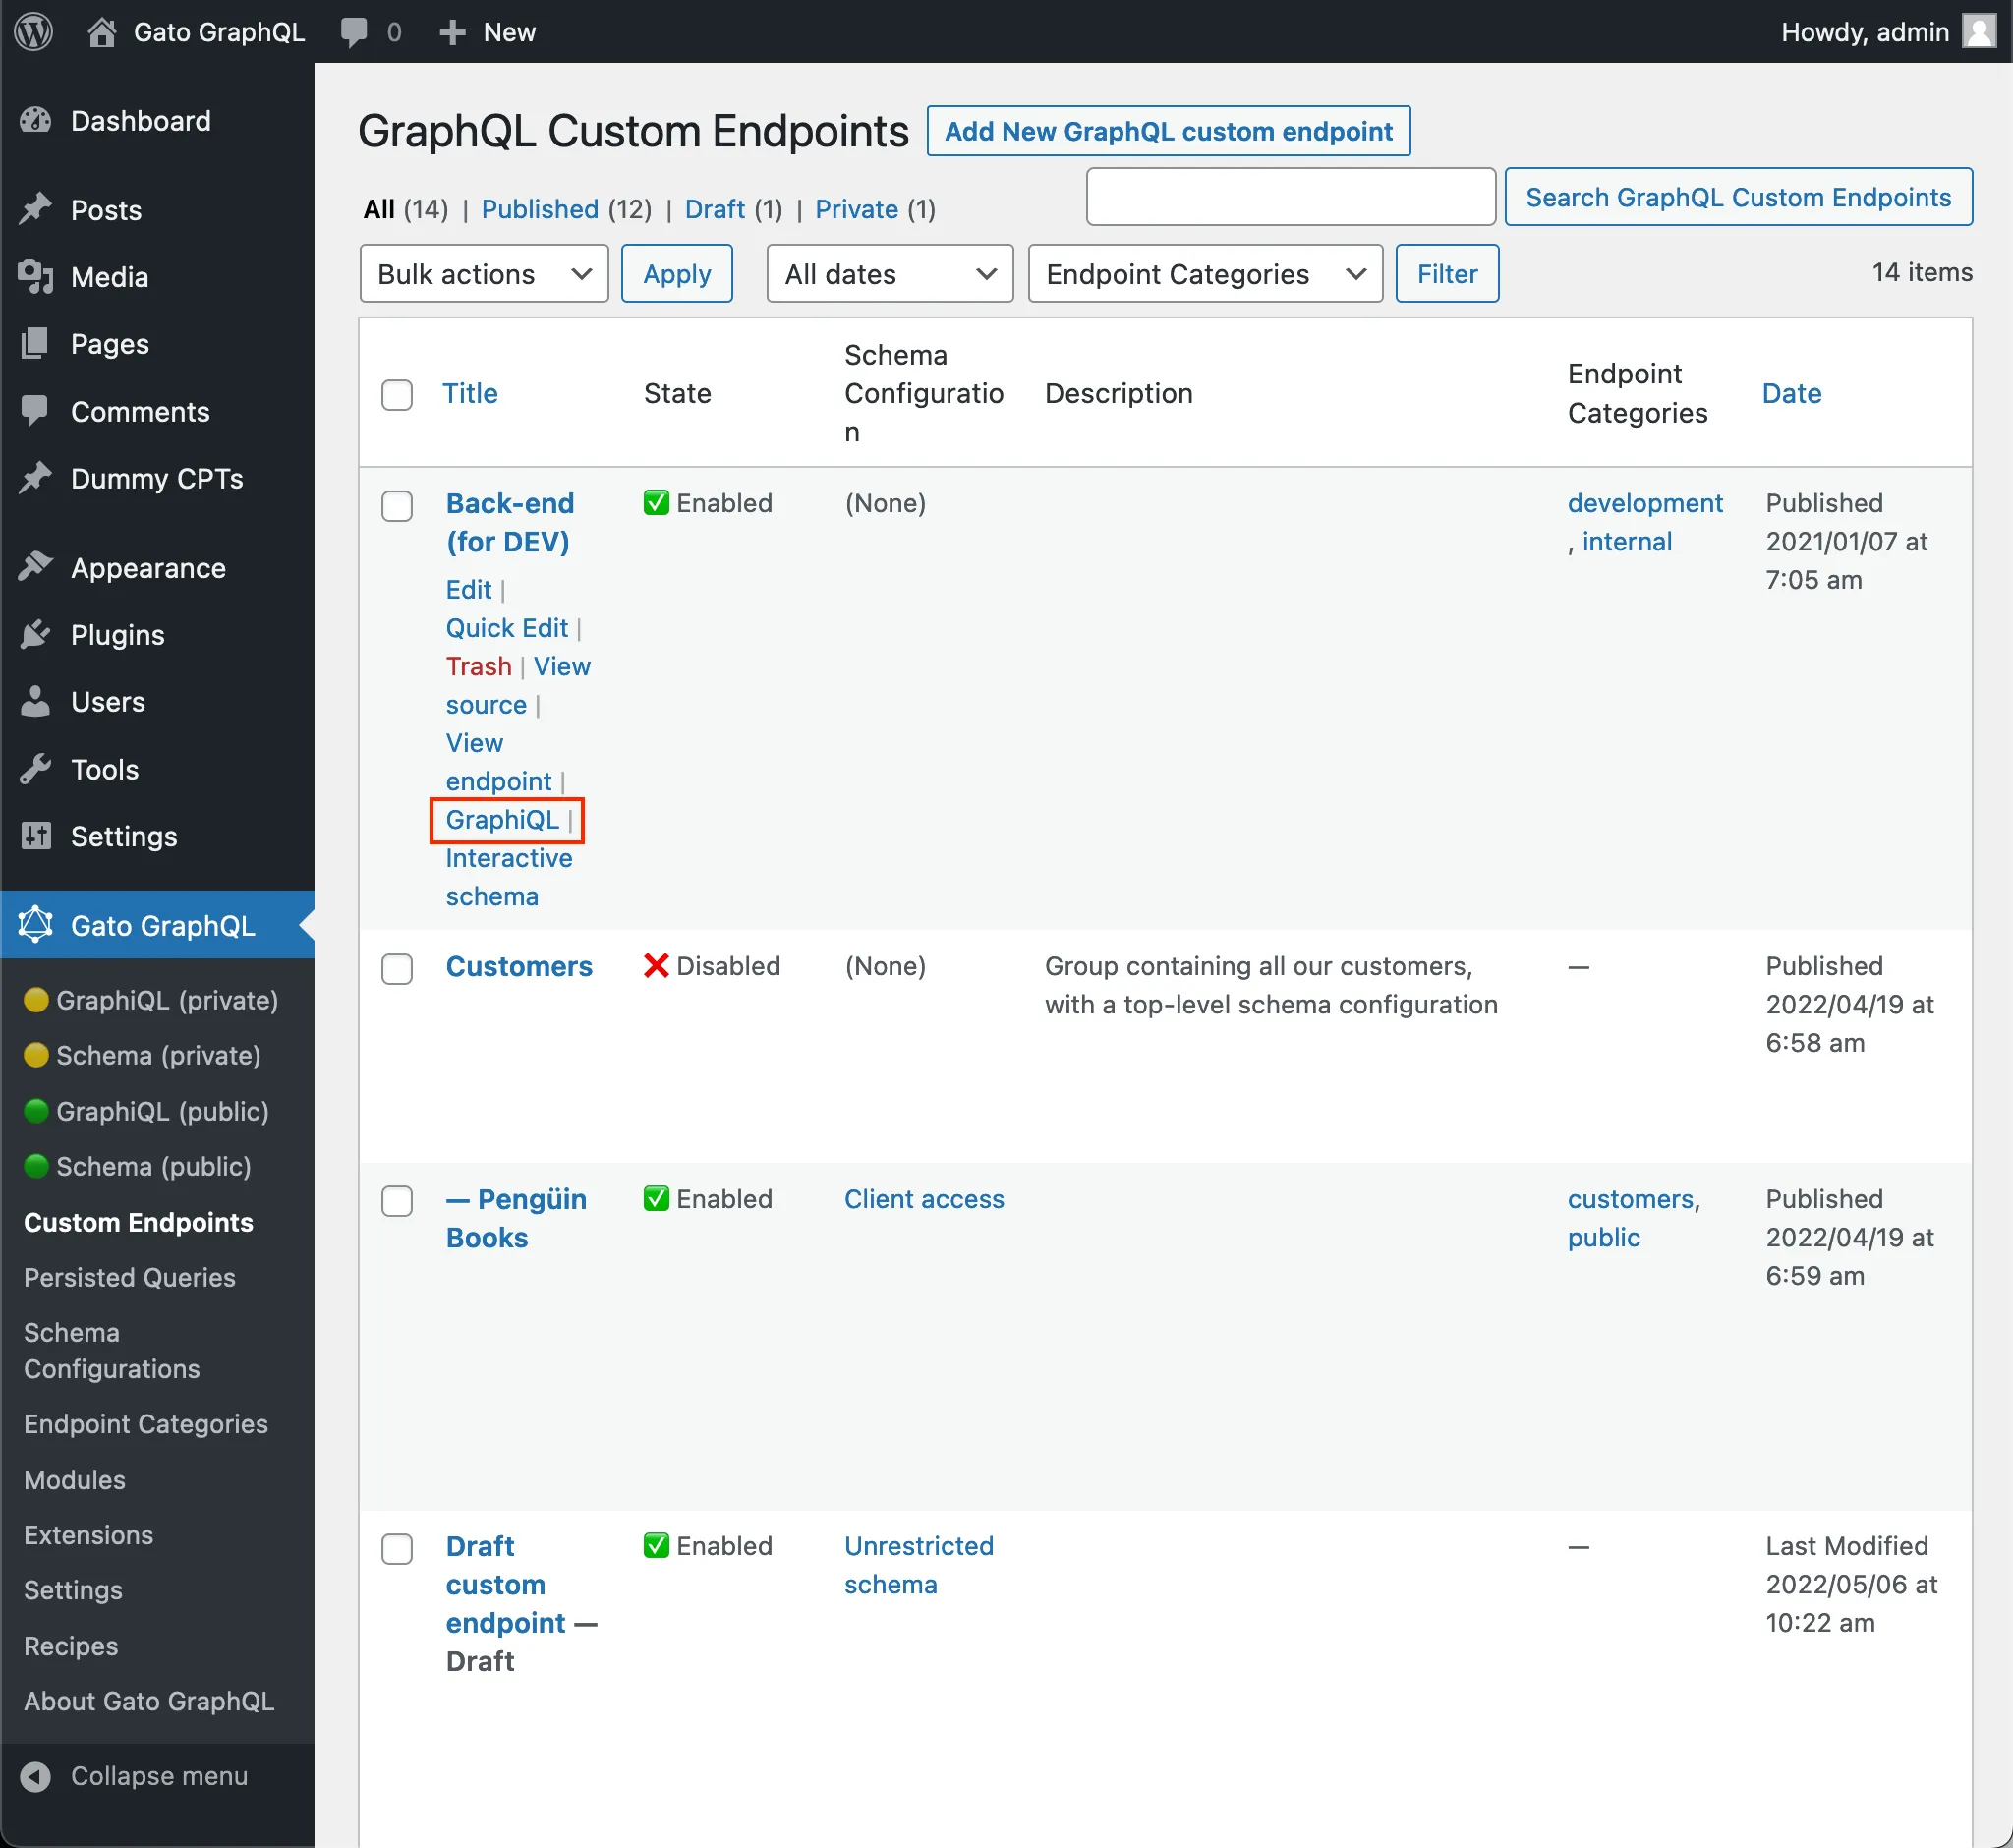Check the select-all header checkbox
Screen dimensions: 2013x1848
pos(400,393)
